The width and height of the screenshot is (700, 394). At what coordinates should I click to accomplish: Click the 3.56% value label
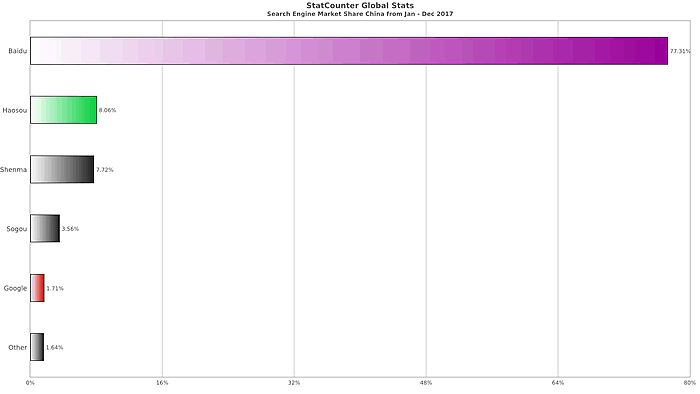70,229
